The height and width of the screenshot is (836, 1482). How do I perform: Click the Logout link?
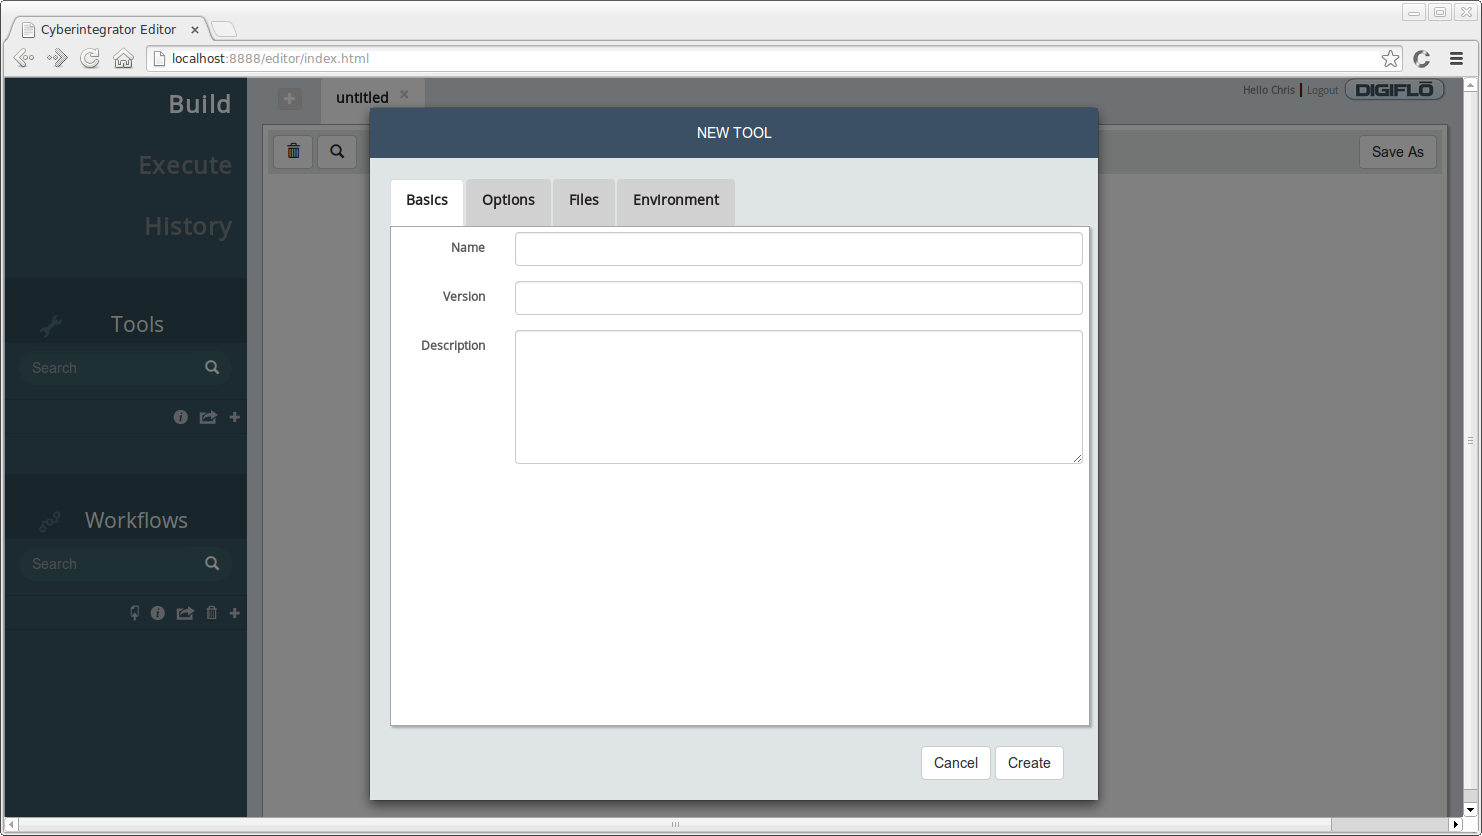point(1322,90)
